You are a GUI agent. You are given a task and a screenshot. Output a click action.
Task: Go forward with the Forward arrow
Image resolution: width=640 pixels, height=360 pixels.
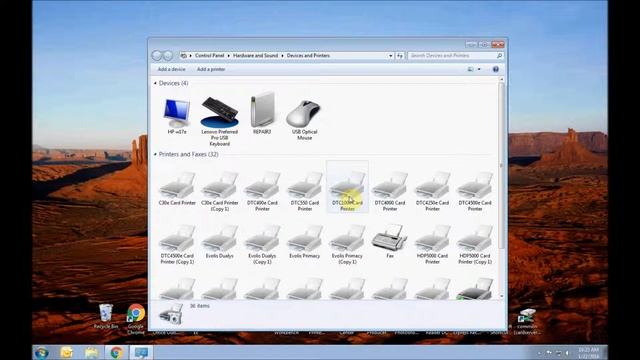tap(168, 55)
